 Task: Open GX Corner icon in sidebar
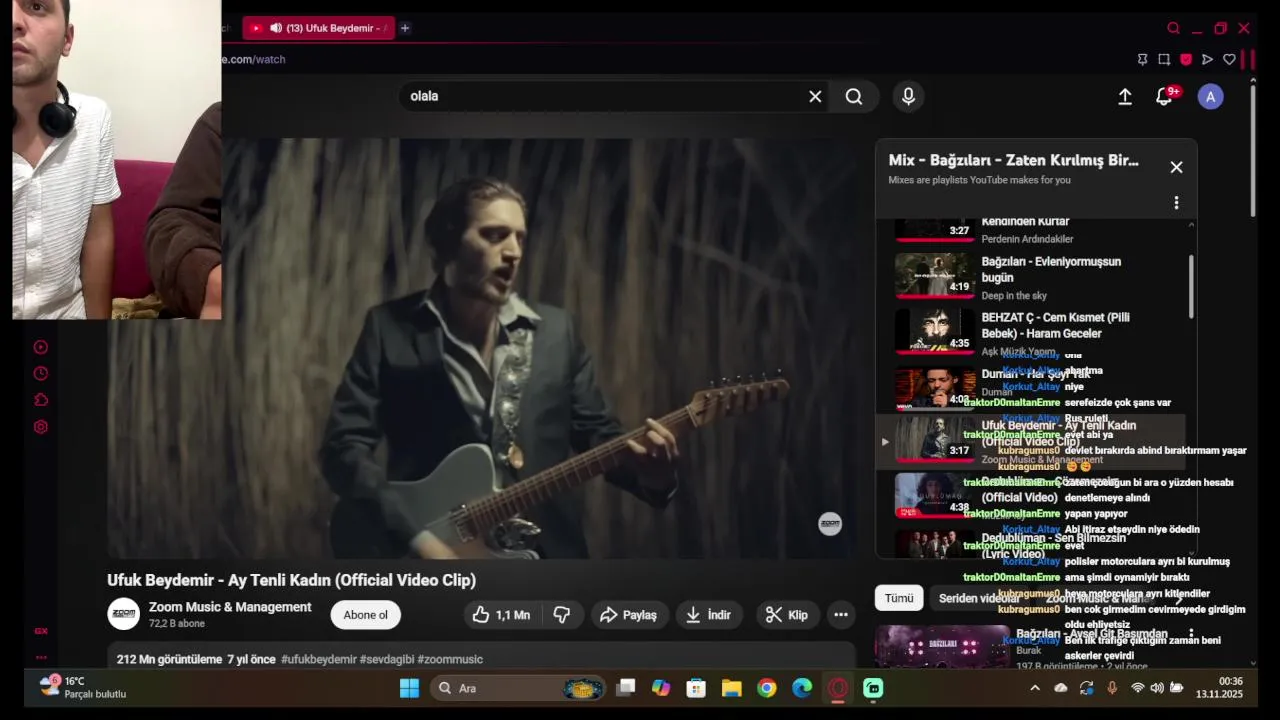41,631
